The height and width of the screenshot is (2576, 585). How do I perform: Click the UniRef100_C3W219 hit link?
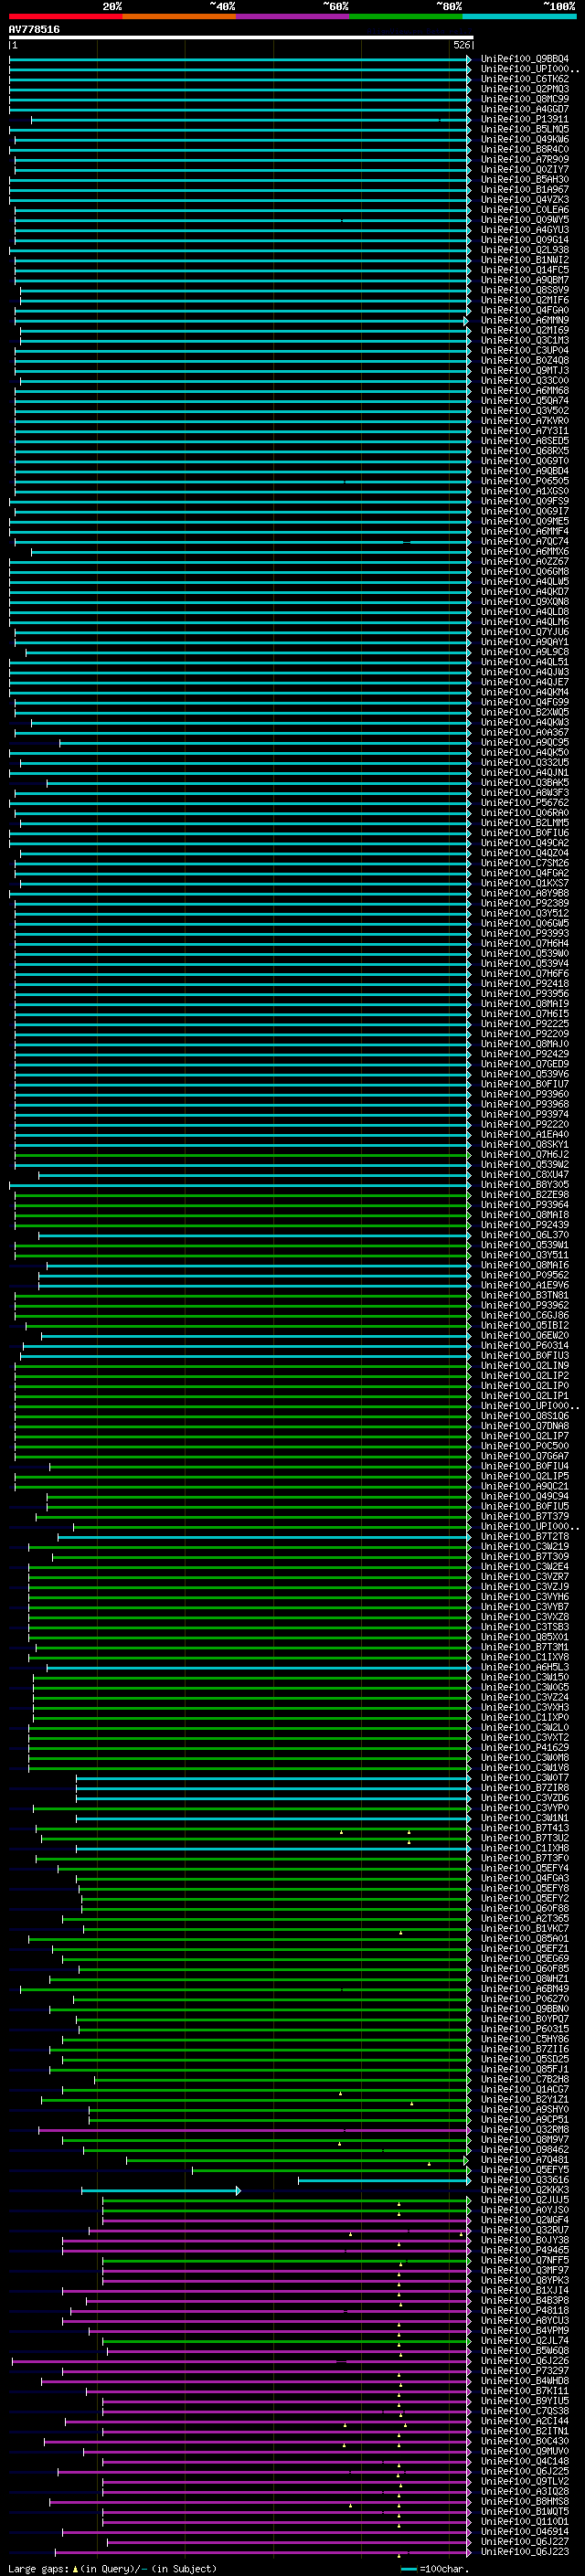point(525,1546)
